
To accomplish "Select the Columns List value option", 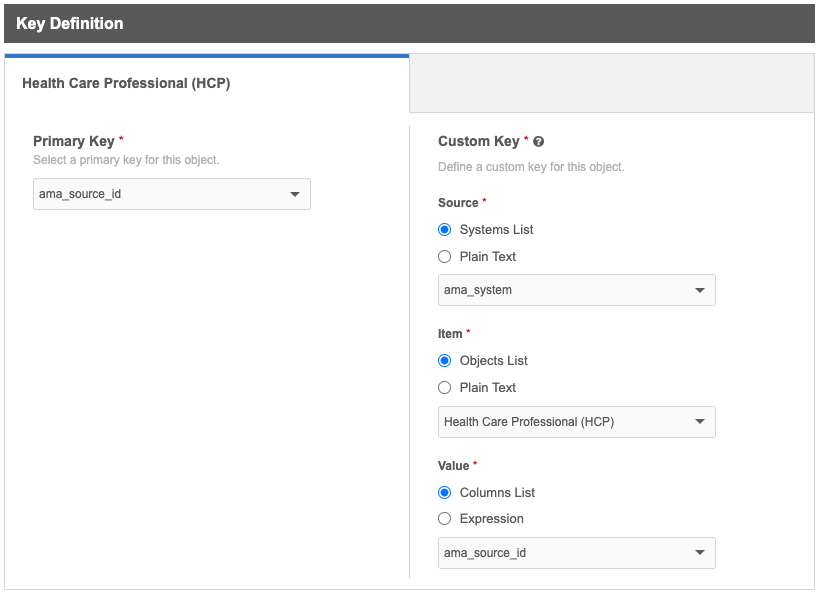I will pyautogui.click(x=445, y=493).
